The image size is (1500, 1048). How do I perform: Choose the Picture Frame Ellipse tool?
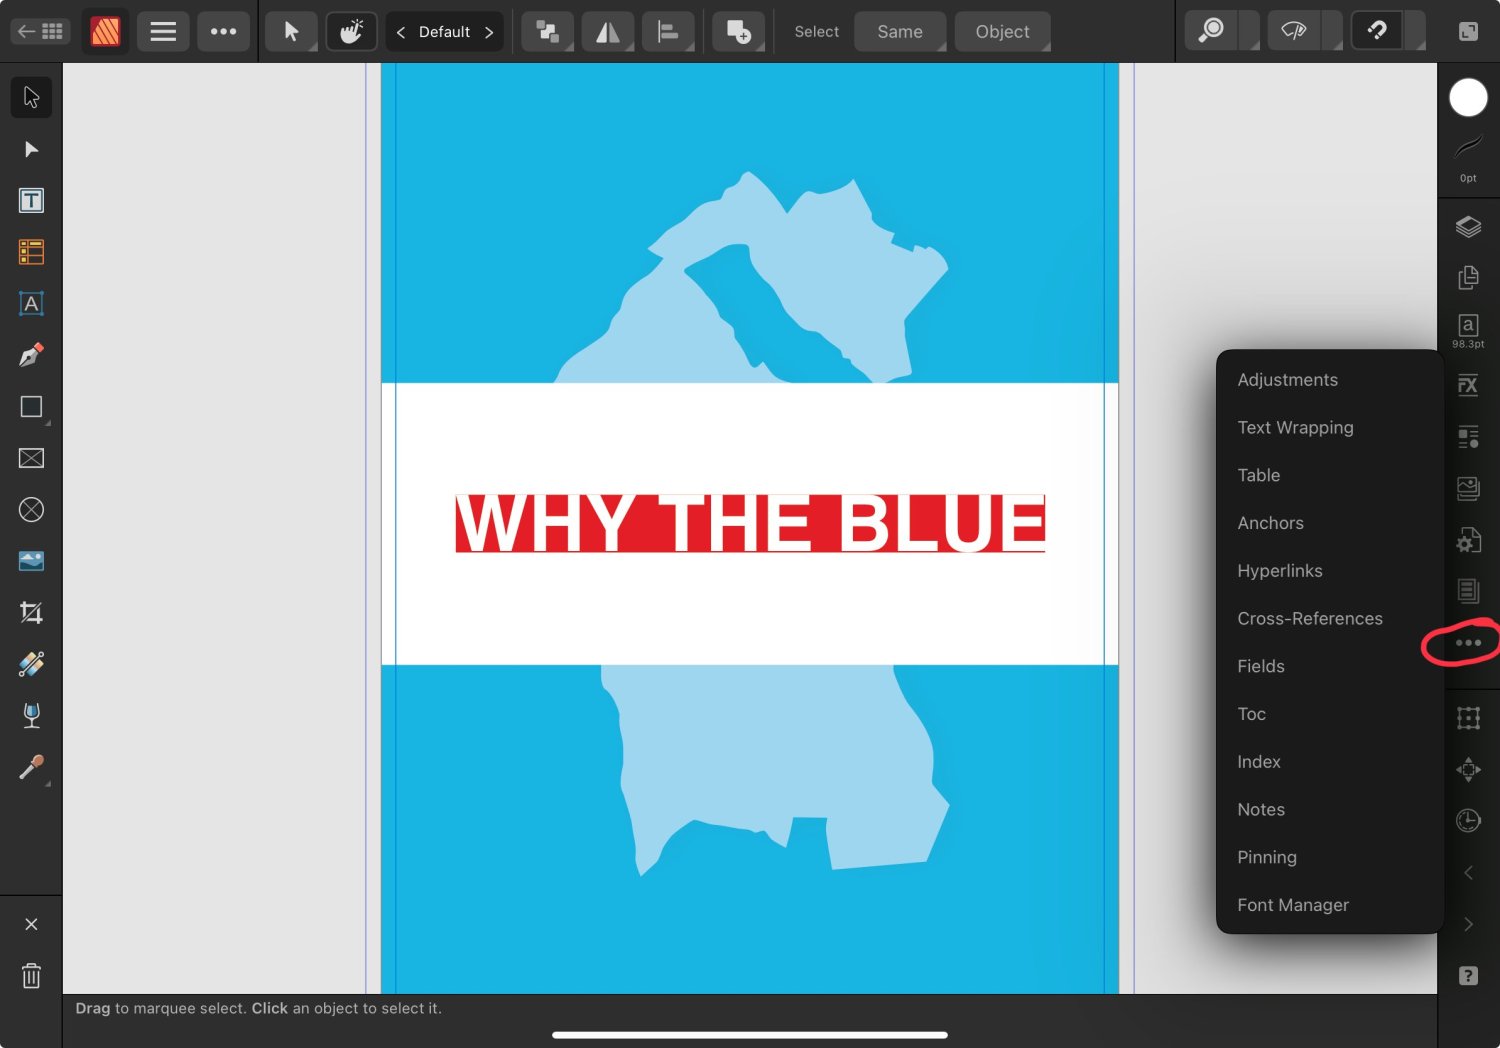coord(31,510)
